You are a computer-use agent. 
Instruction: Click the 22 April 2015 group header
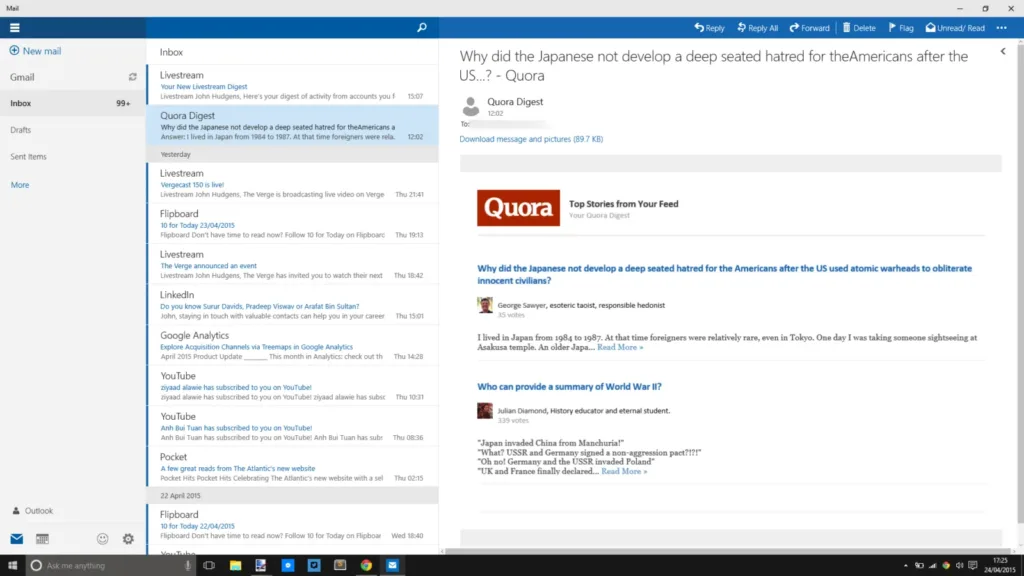(x=293, y=496)
